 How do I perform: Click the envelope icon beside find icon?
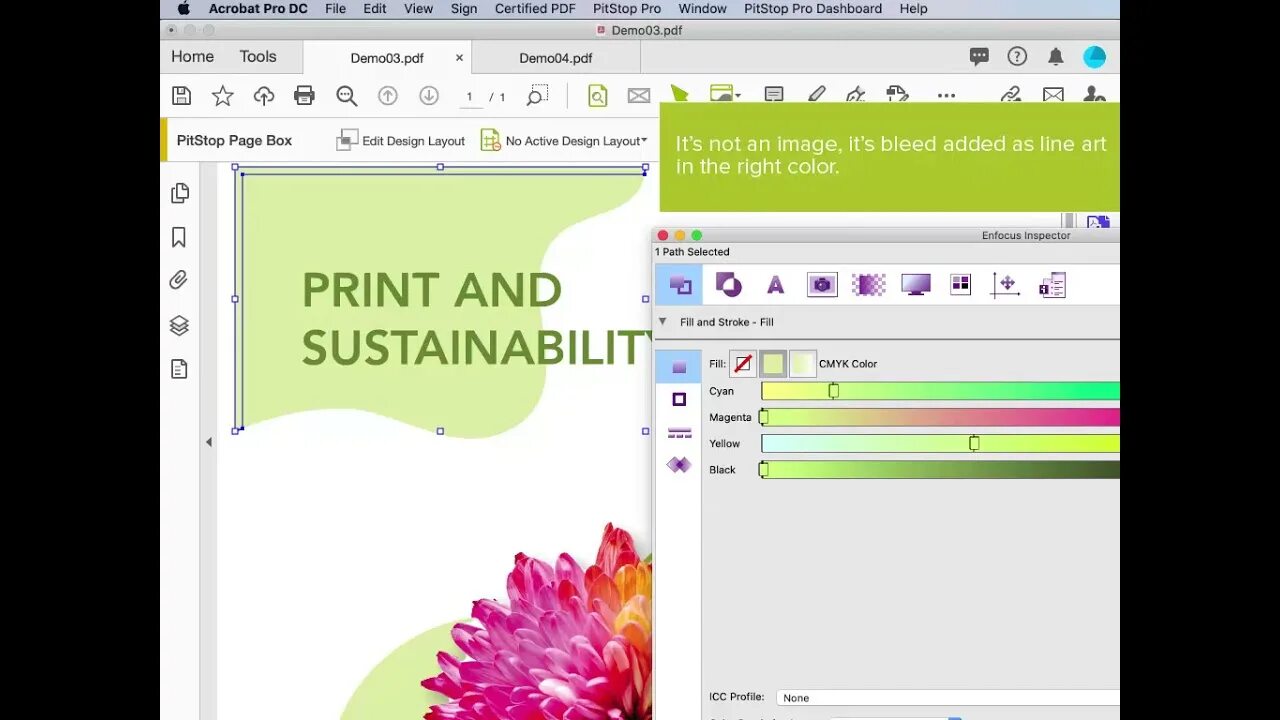[638, 96]
